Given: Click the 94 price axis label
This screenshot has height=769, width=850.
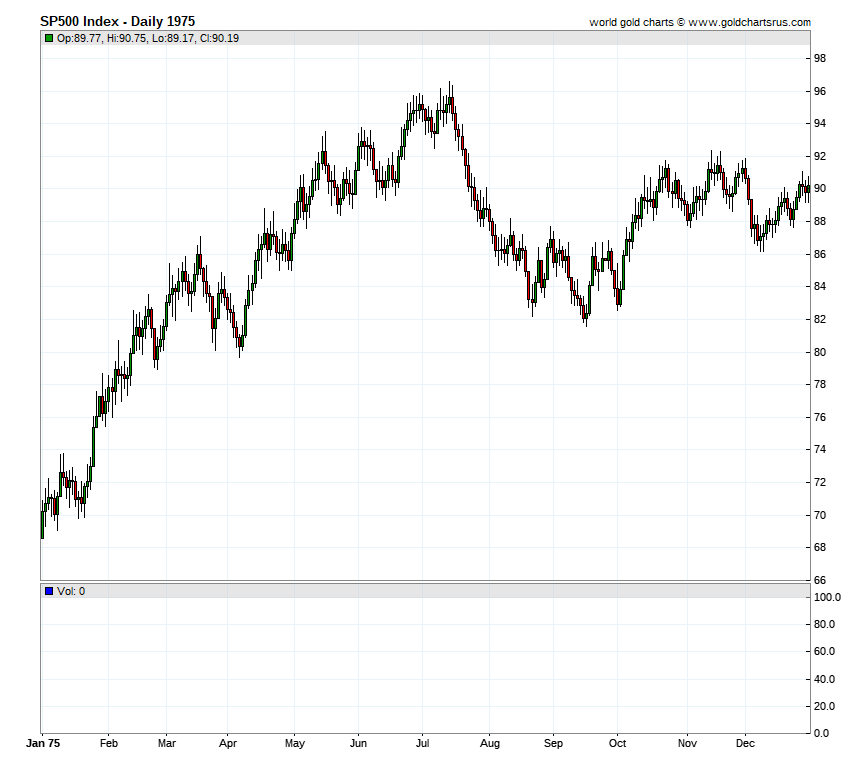Looking at the screenshot, I should tap(820, 124).
